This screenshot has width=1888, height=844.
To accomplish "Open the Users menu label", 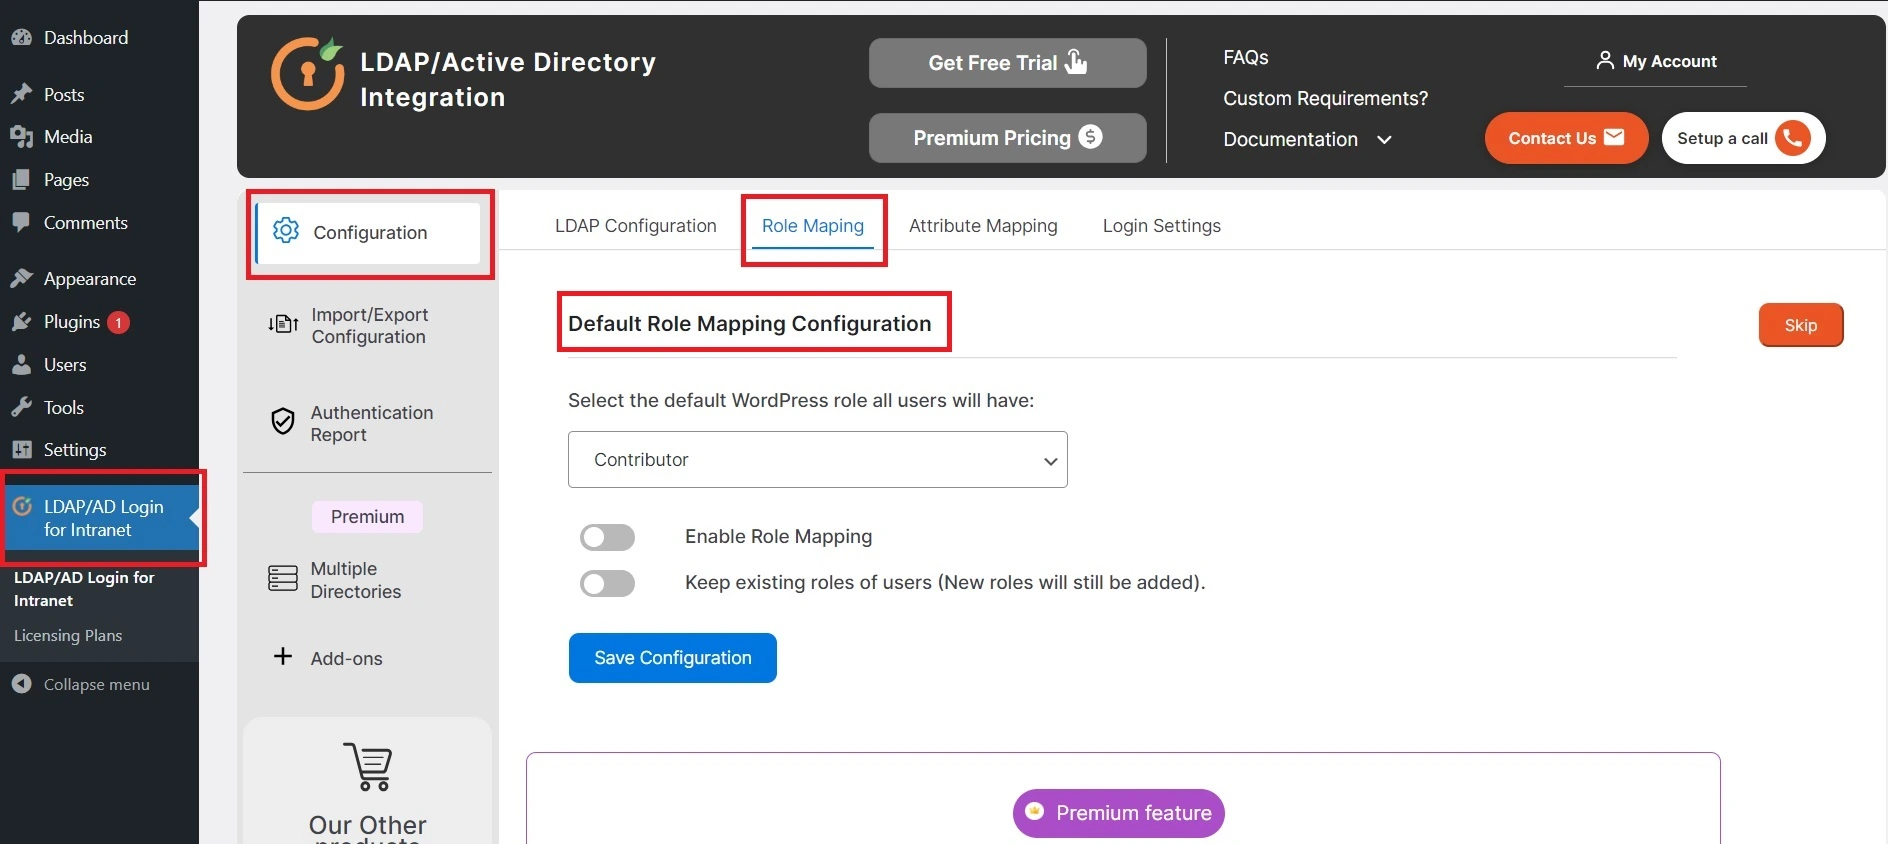I will [x=65, y=365].
